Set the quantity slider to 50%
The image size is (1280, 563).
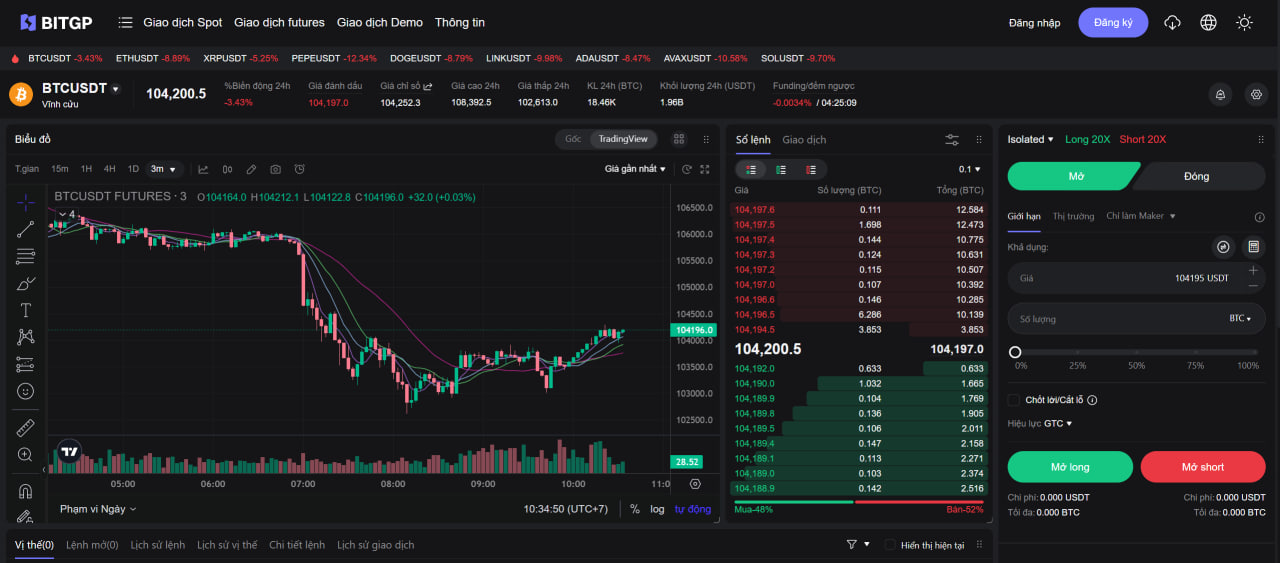(x=1136, y=352)
